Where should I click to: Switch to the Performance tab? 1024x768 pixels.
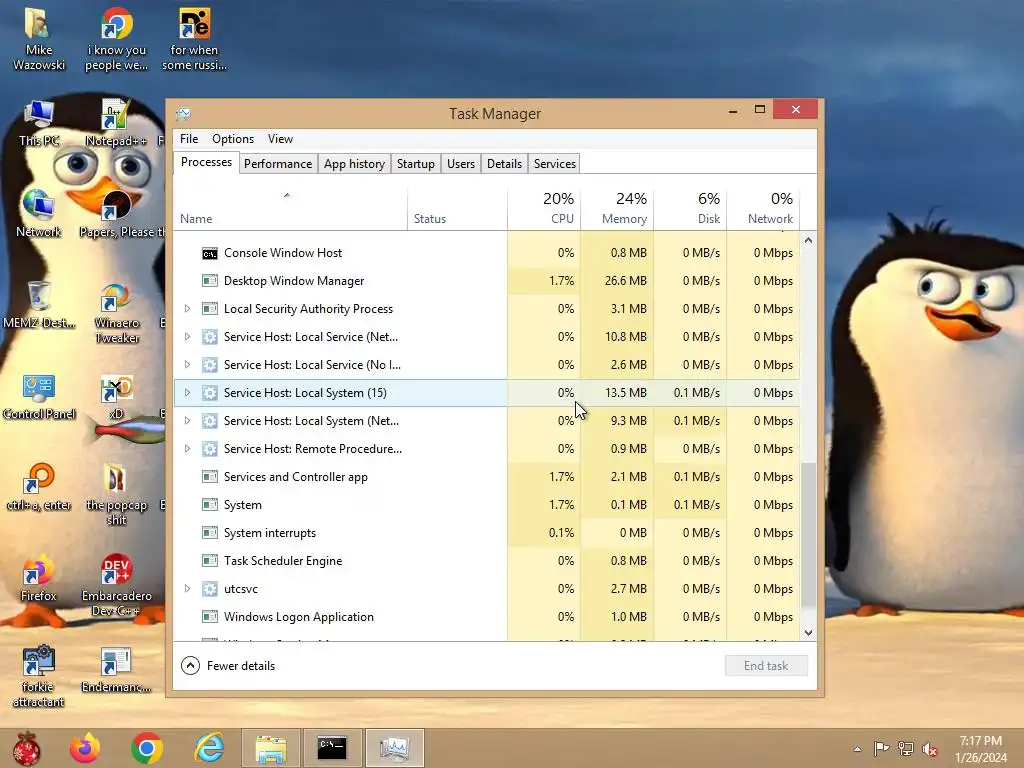coord(278,164)
